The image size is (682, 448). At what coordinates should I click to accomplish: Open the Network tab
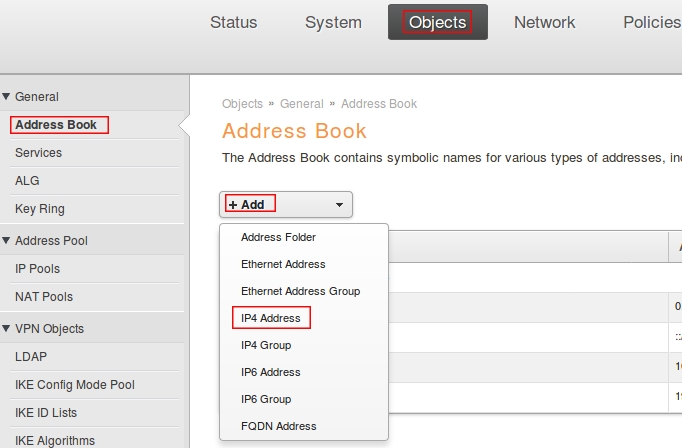click(544, 22)
